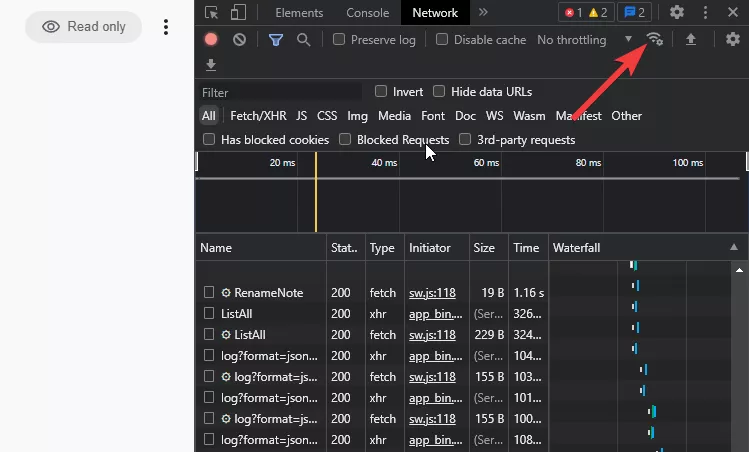Click the RenameNote request name
The width and height of the screenshot is (749, 452).
tap(268, 292)
